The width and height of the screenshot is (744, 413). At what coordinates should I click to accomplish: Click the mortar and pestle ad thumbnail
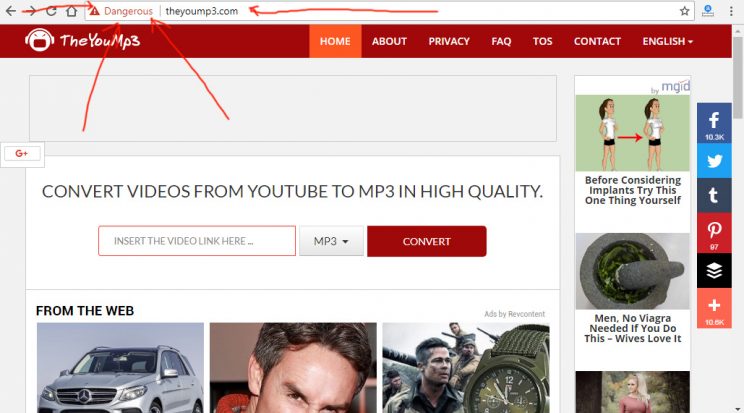[632, 271]
